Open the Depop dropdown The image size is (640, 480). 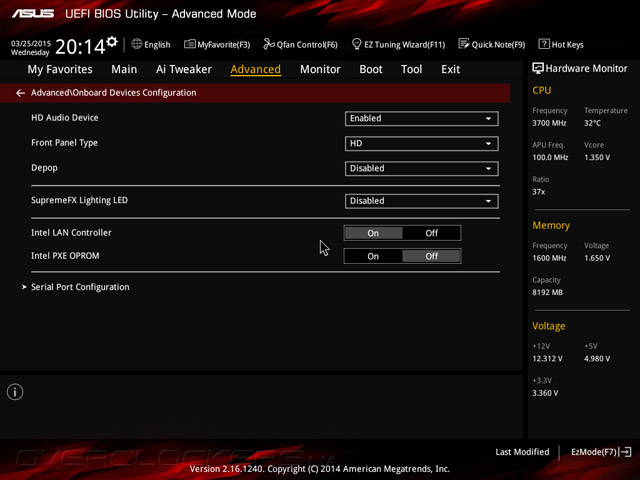422,169
